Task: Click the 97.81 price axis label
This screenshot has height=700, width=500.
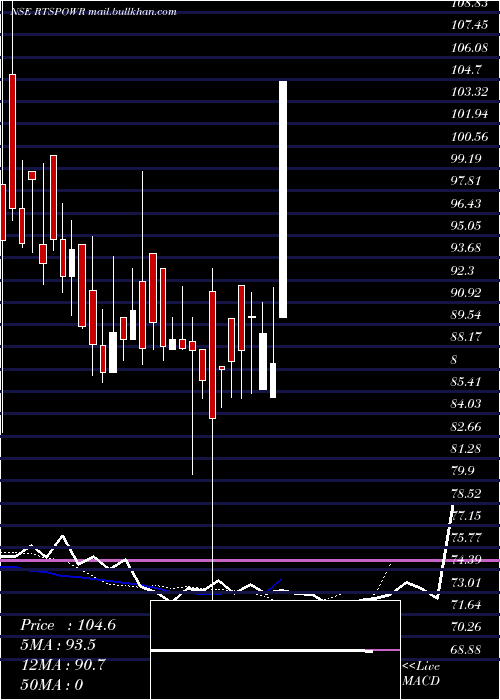Action: (x=467, y=181)
